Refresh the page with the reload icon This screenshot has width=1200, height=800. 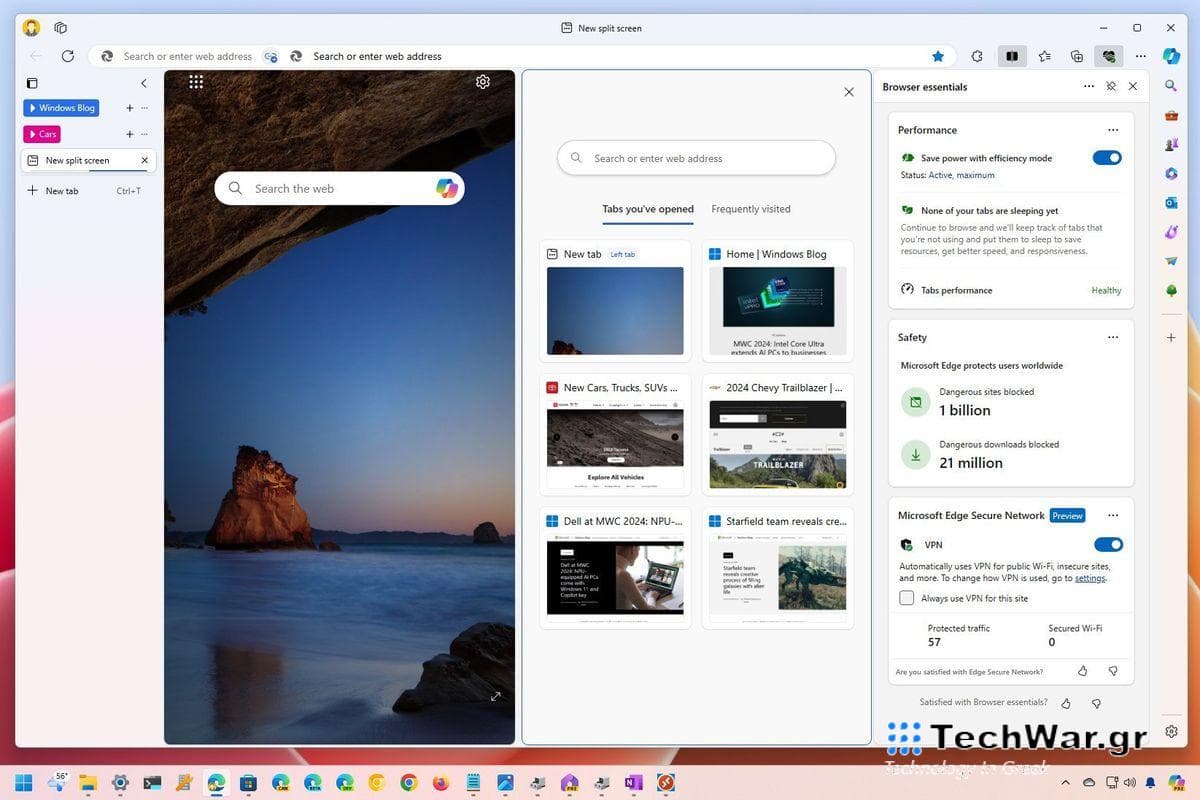(68, 56)
